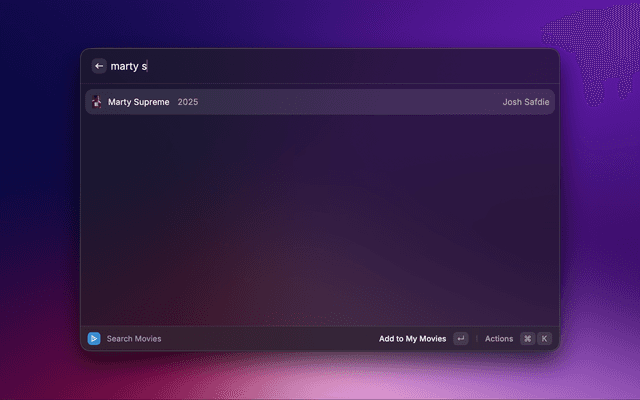
Task: Click the divider between Enter key and Actions
Action: tap(477, 339)
